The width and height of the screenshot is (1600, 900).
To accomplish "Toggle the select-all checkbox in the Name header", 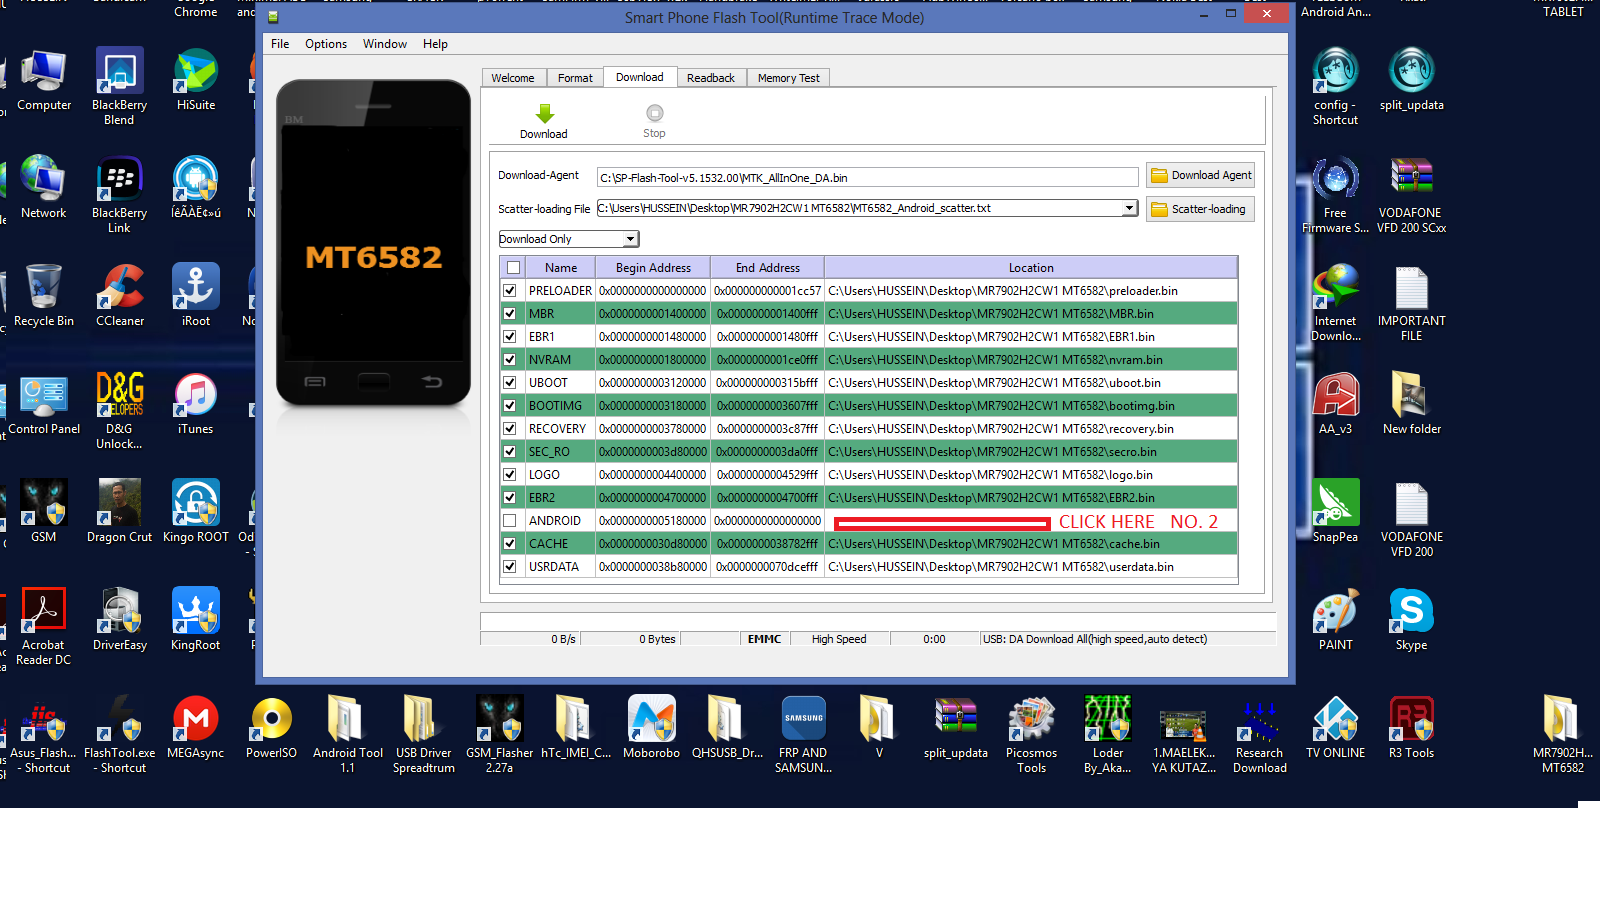I will pyautogui.click(x=513, y=267).
